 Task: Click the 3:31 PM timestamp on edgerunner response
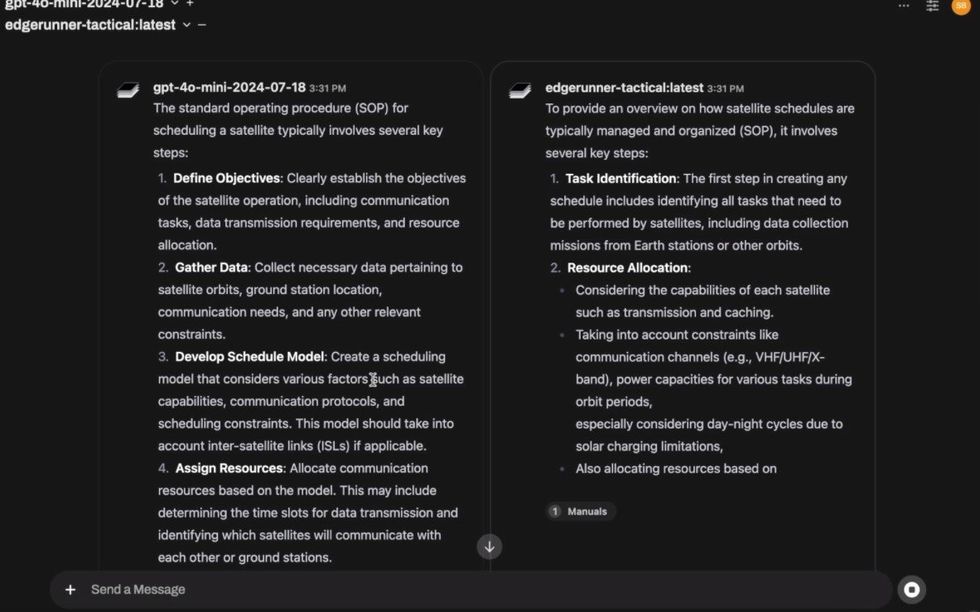pyautogui.click(x=725, y=89)
